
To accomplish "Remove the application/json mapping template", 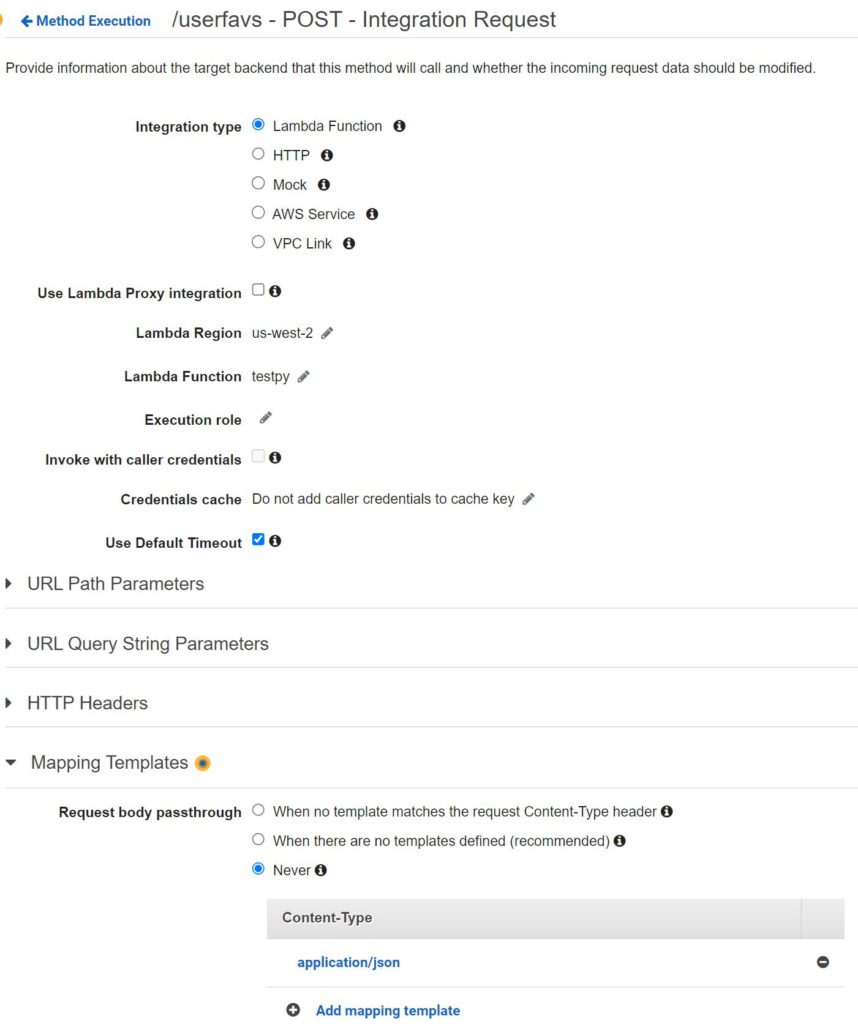I will 823,962.
